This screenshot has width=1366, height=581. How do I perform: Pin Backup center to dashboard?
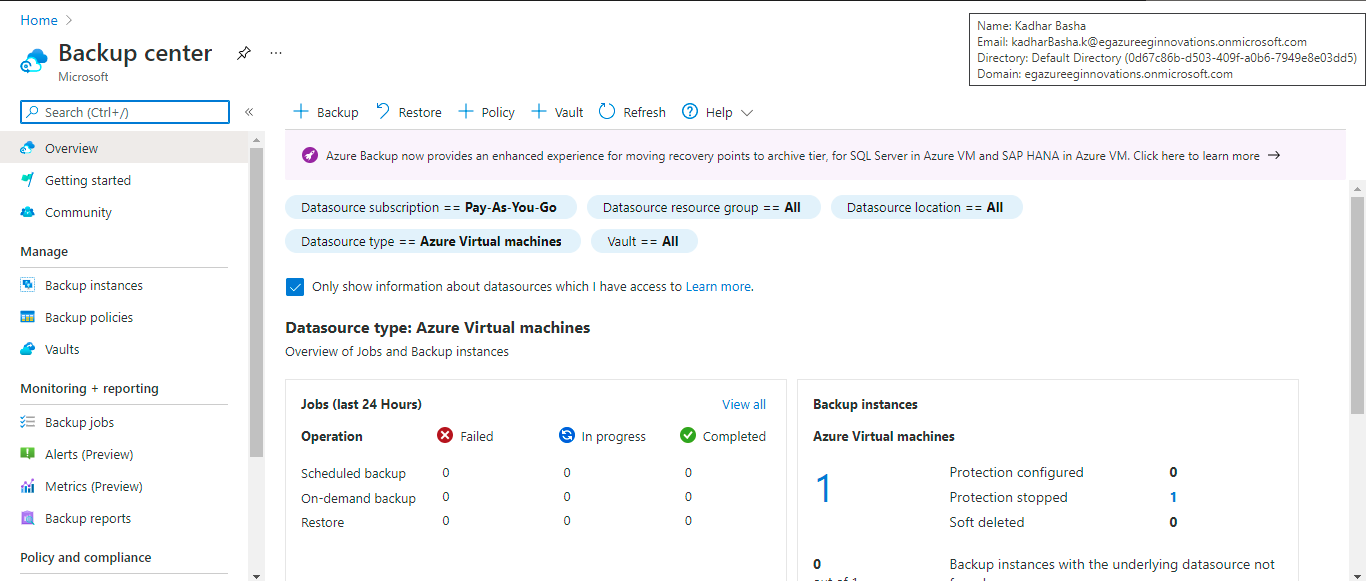pos(244,53)
